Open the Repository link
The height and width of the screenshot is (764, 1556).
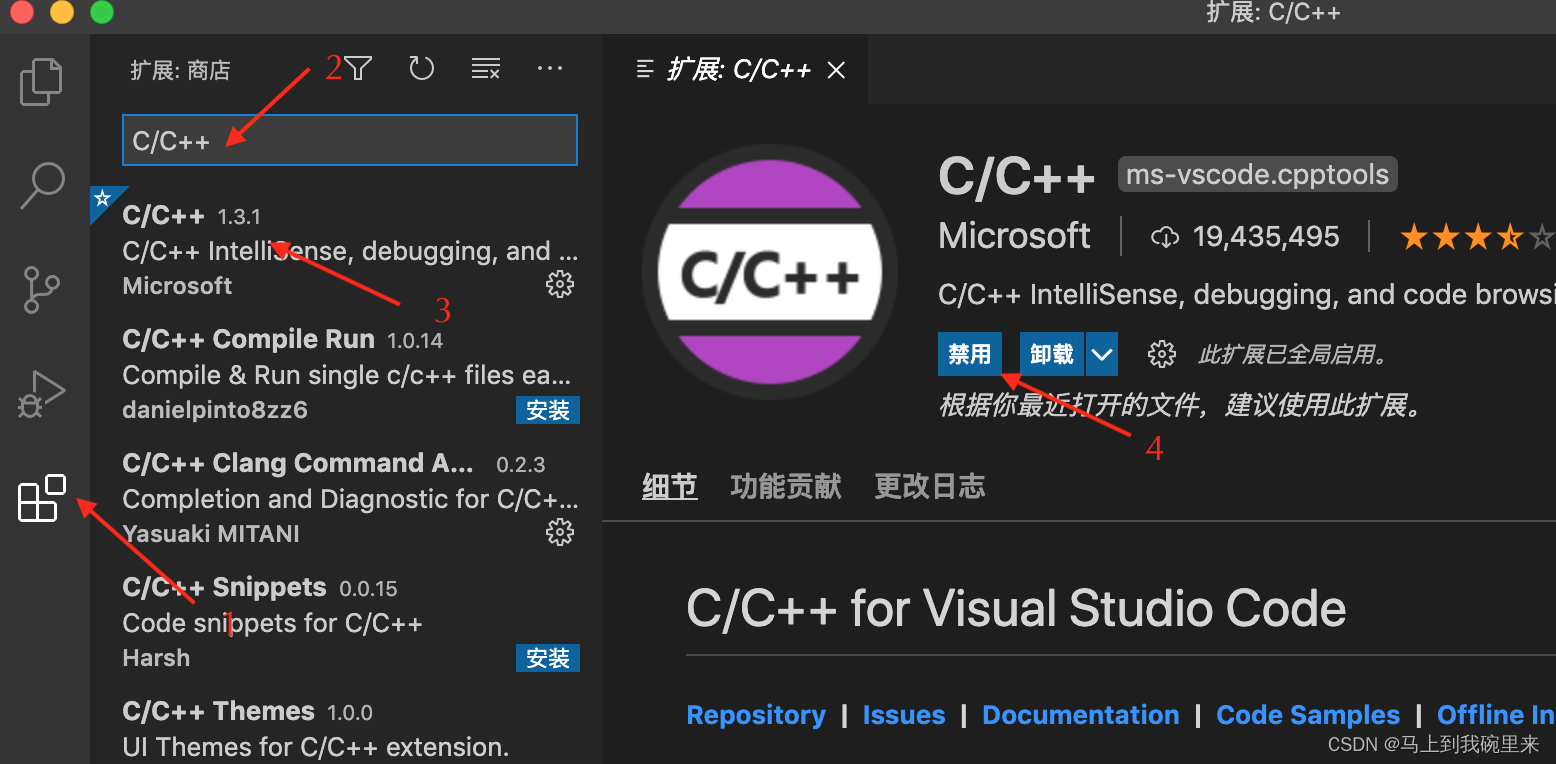click(x=756, y=715)
